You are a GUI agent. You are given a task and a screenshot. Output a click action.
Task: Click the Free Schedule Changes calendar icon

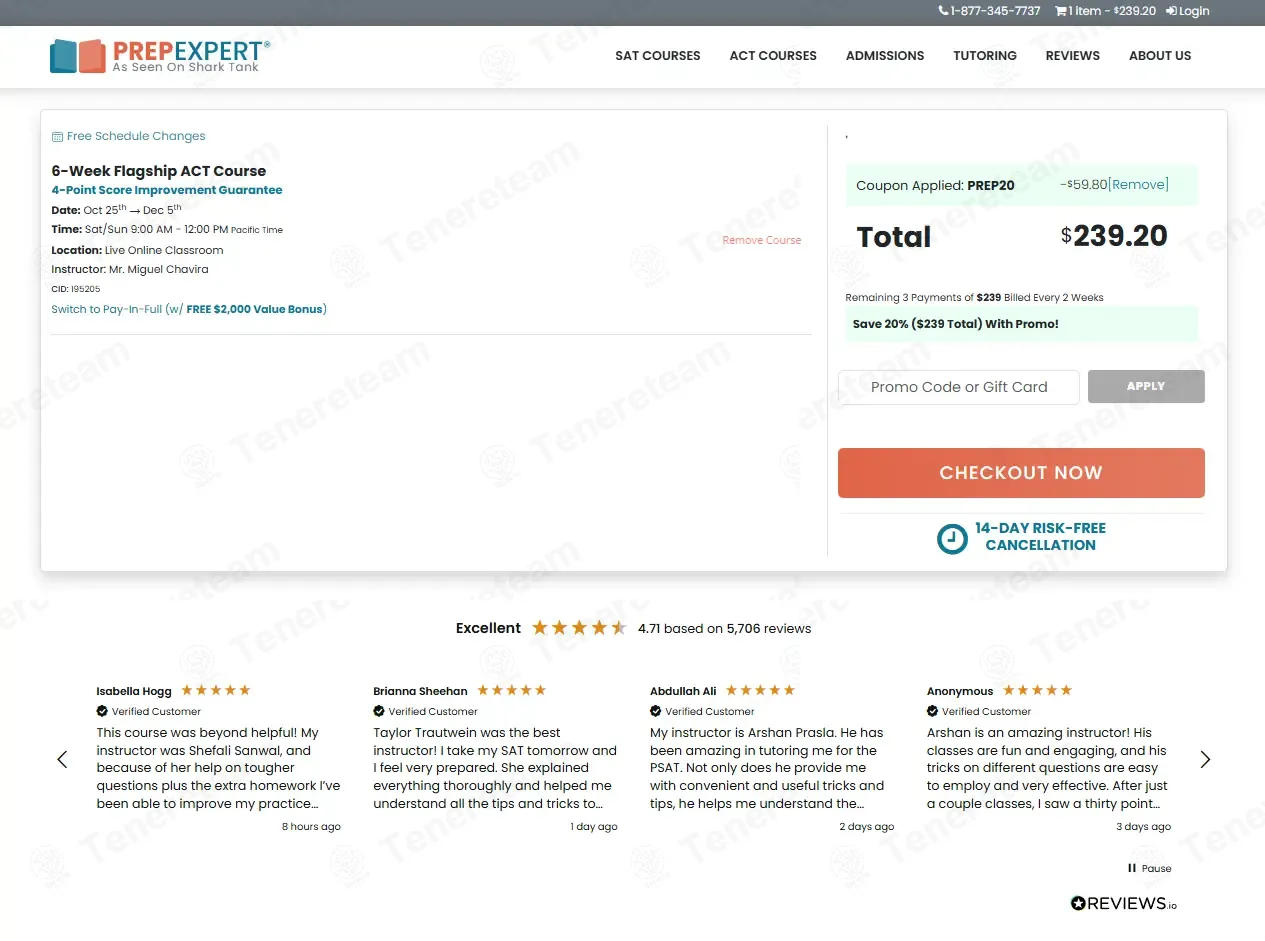(x=57, y=137)
